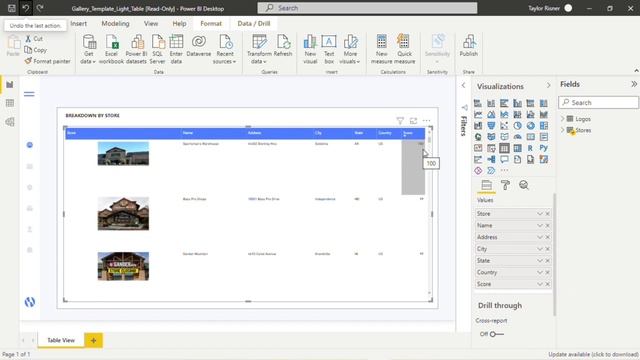Open the Get data source picker
The image size is (640, 360).
(88, 49)
